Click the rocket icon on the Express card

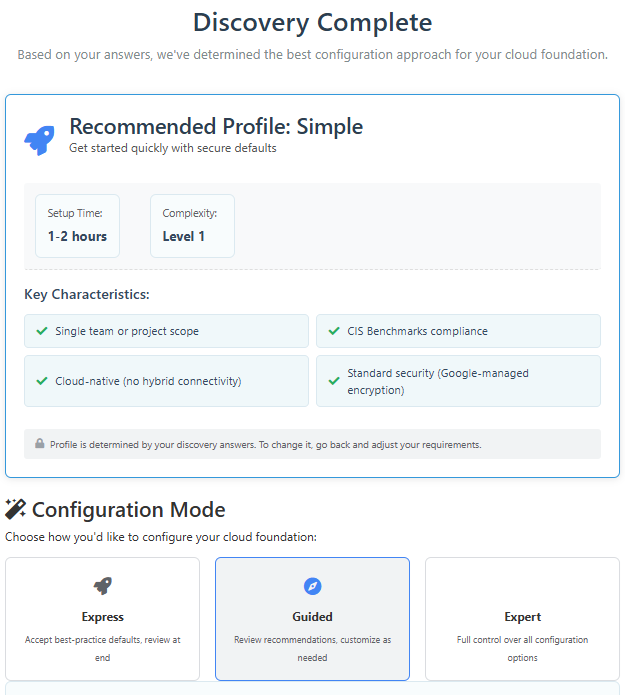click(102, 586)
